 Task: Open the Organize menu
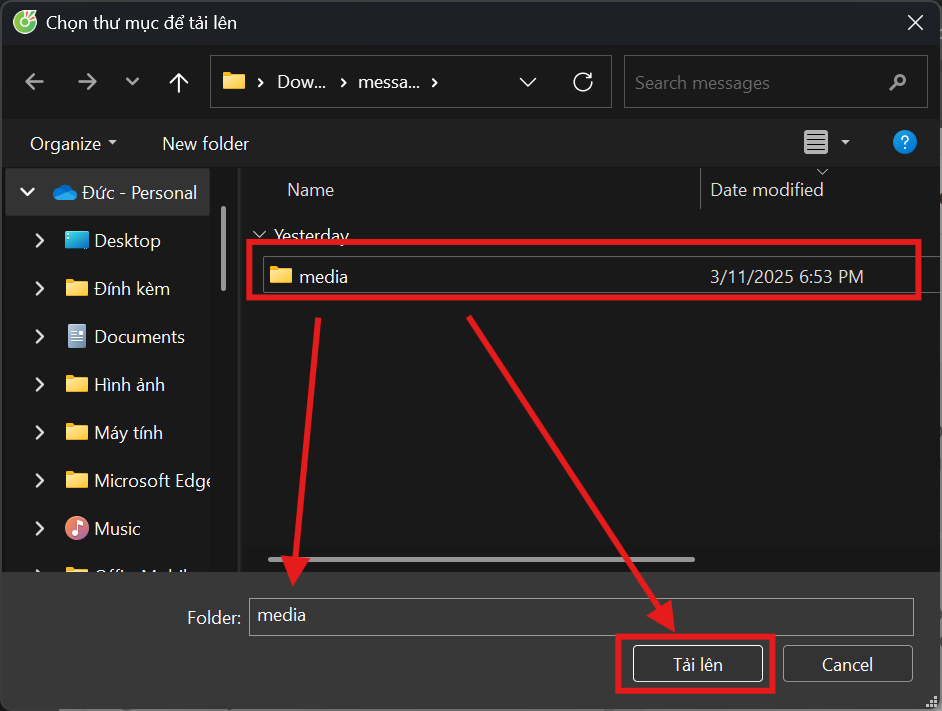coord(73,144)
